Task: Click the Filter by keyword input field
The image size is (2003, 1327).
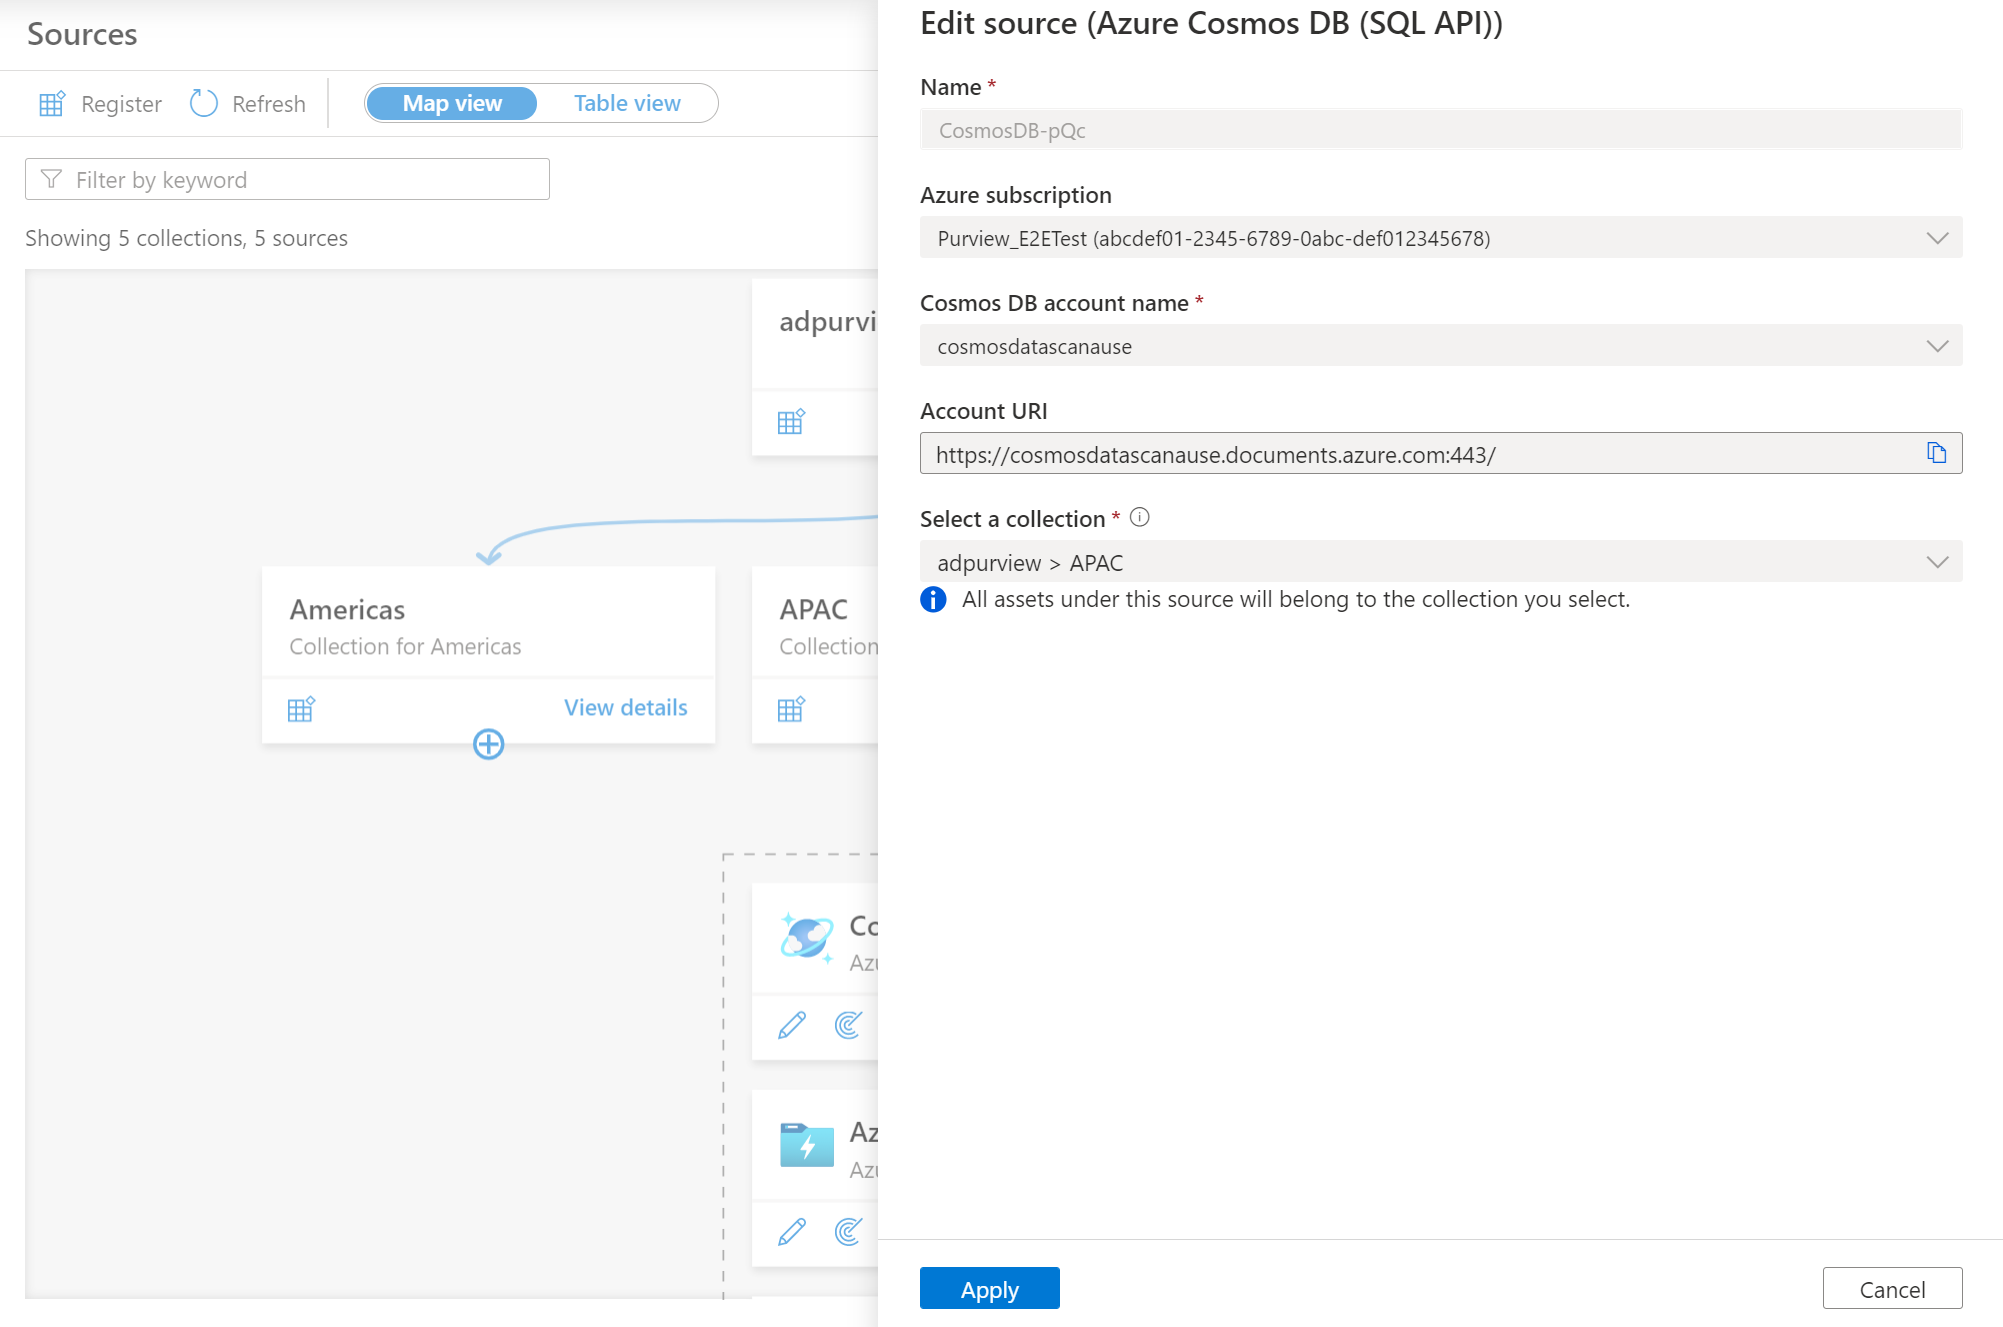Action: (287, 179)
